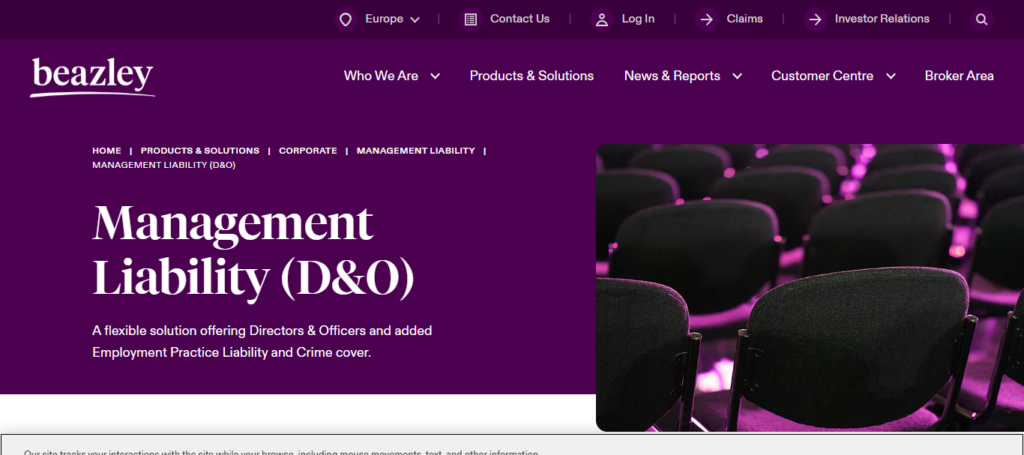Open the Broker Area menu item
Viewport: 1024px width, 455px height.
959,76
